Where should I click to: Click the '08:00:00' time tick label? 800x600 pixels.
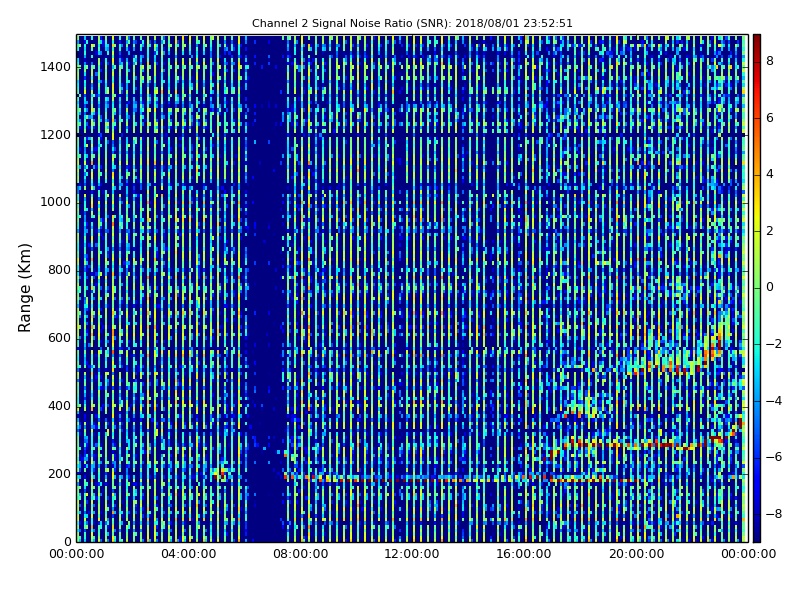(x=301, y=554)
